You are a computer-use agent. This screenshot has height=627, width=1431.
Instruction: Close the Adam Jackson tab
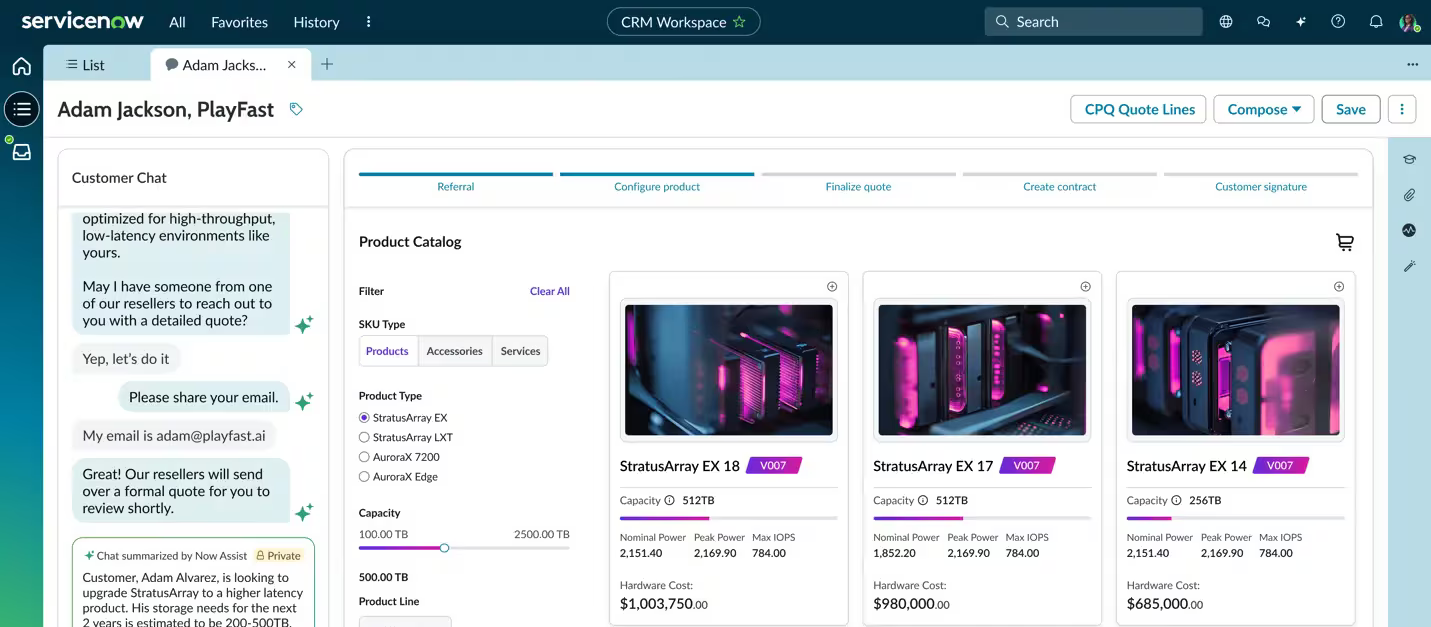292,65
